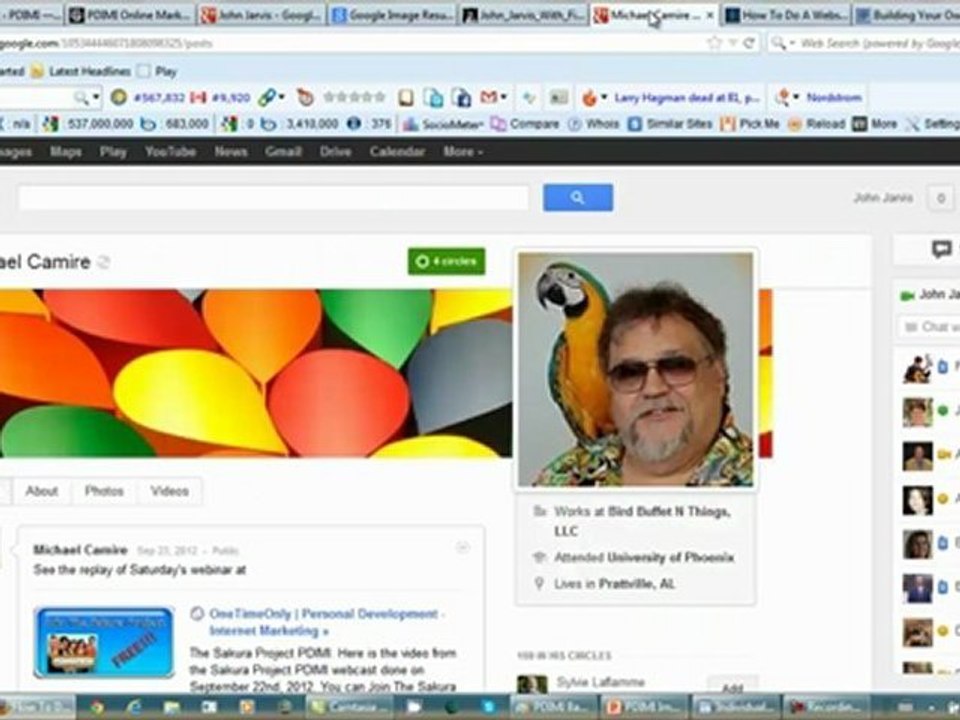Open the Larry Hagman headline link
Image resolution: width=960 pixels, height=720 pixels.
[687, 98]
